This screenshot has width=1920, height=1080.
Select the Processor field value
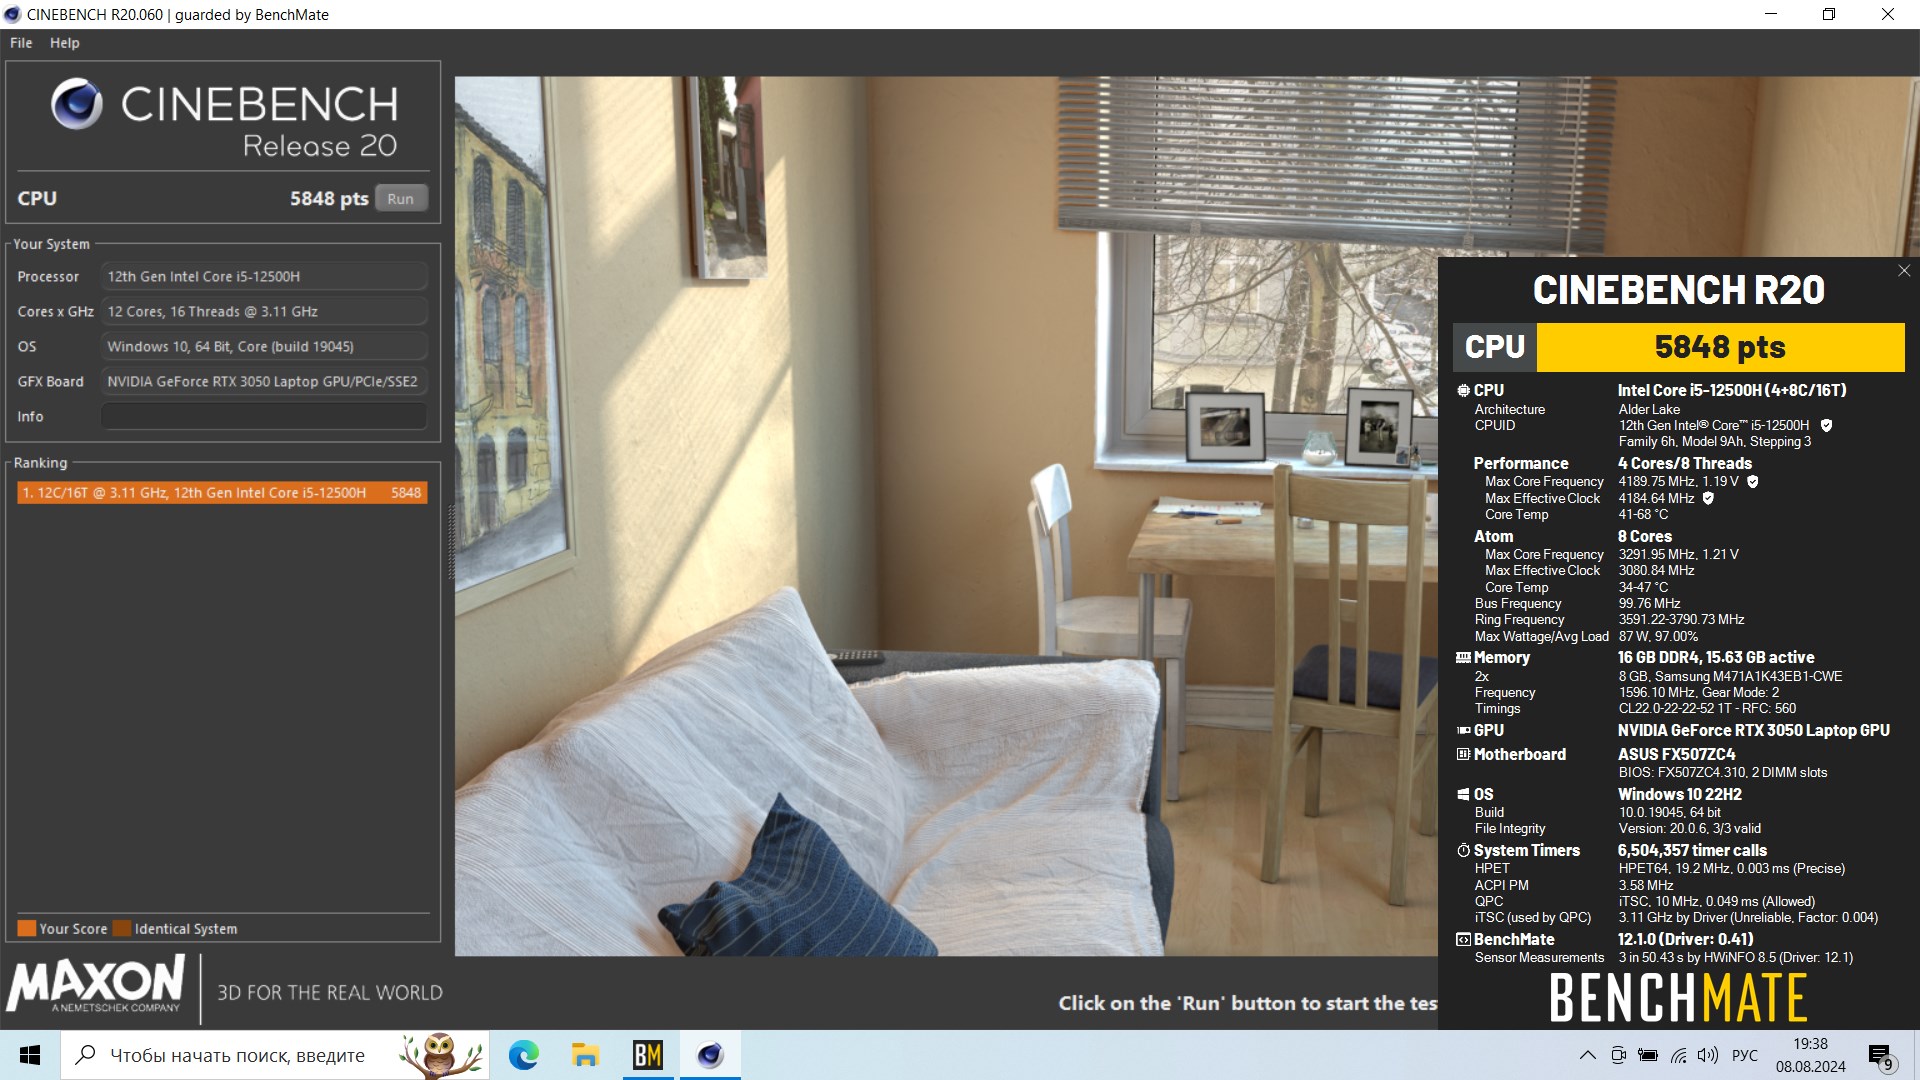point(264,276)
